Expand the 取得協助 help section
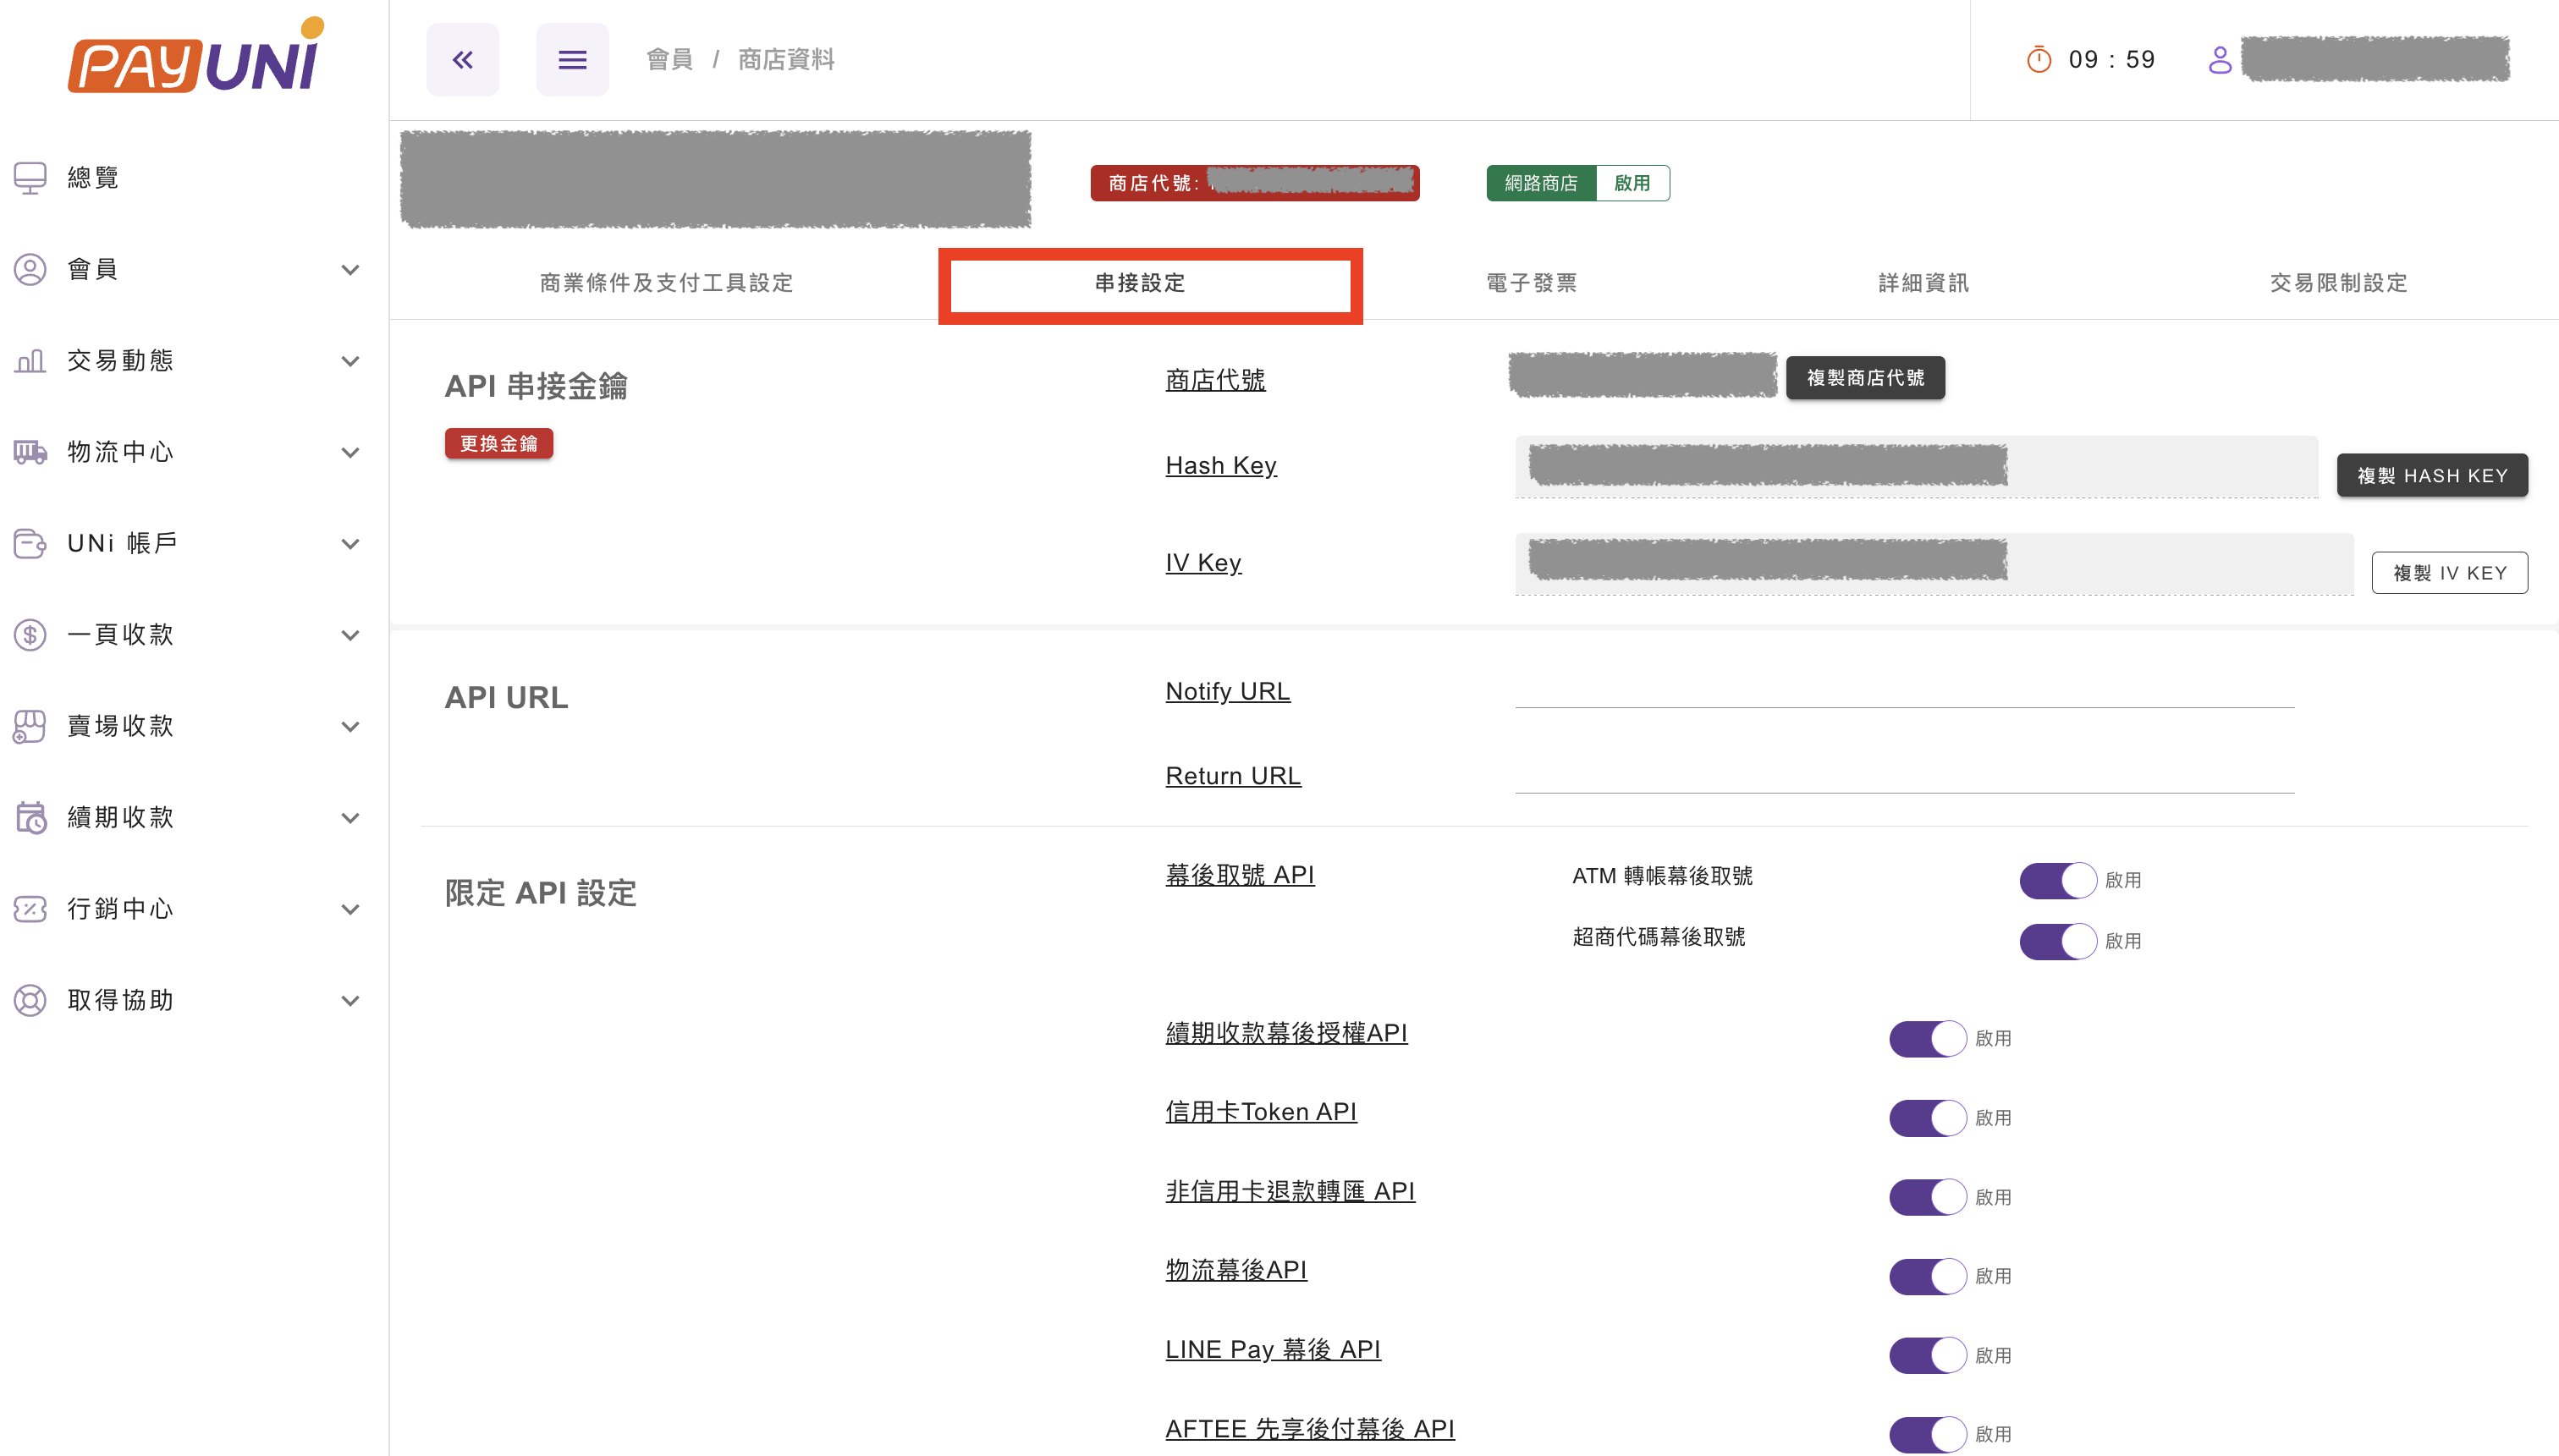The image size is (2559, 1456). click(x=349, y=999)
